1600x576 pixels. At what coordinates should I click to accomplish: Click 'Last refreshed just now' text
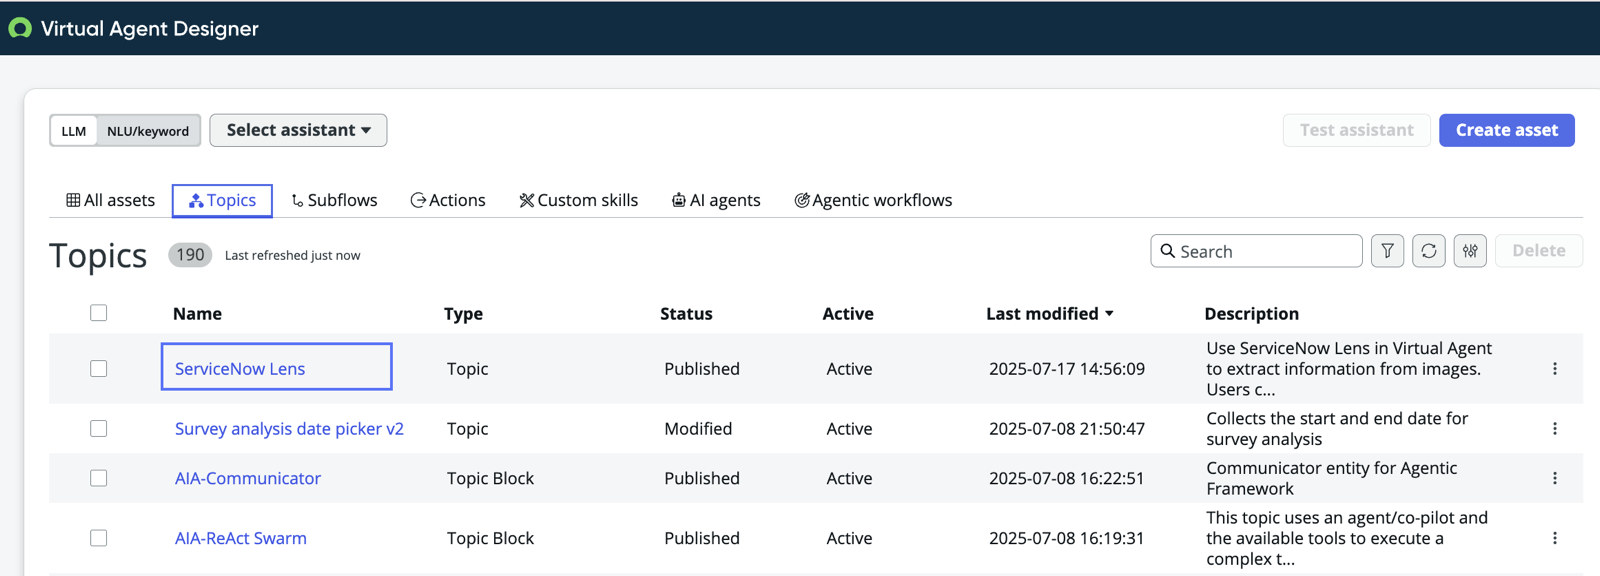[292, 256]
